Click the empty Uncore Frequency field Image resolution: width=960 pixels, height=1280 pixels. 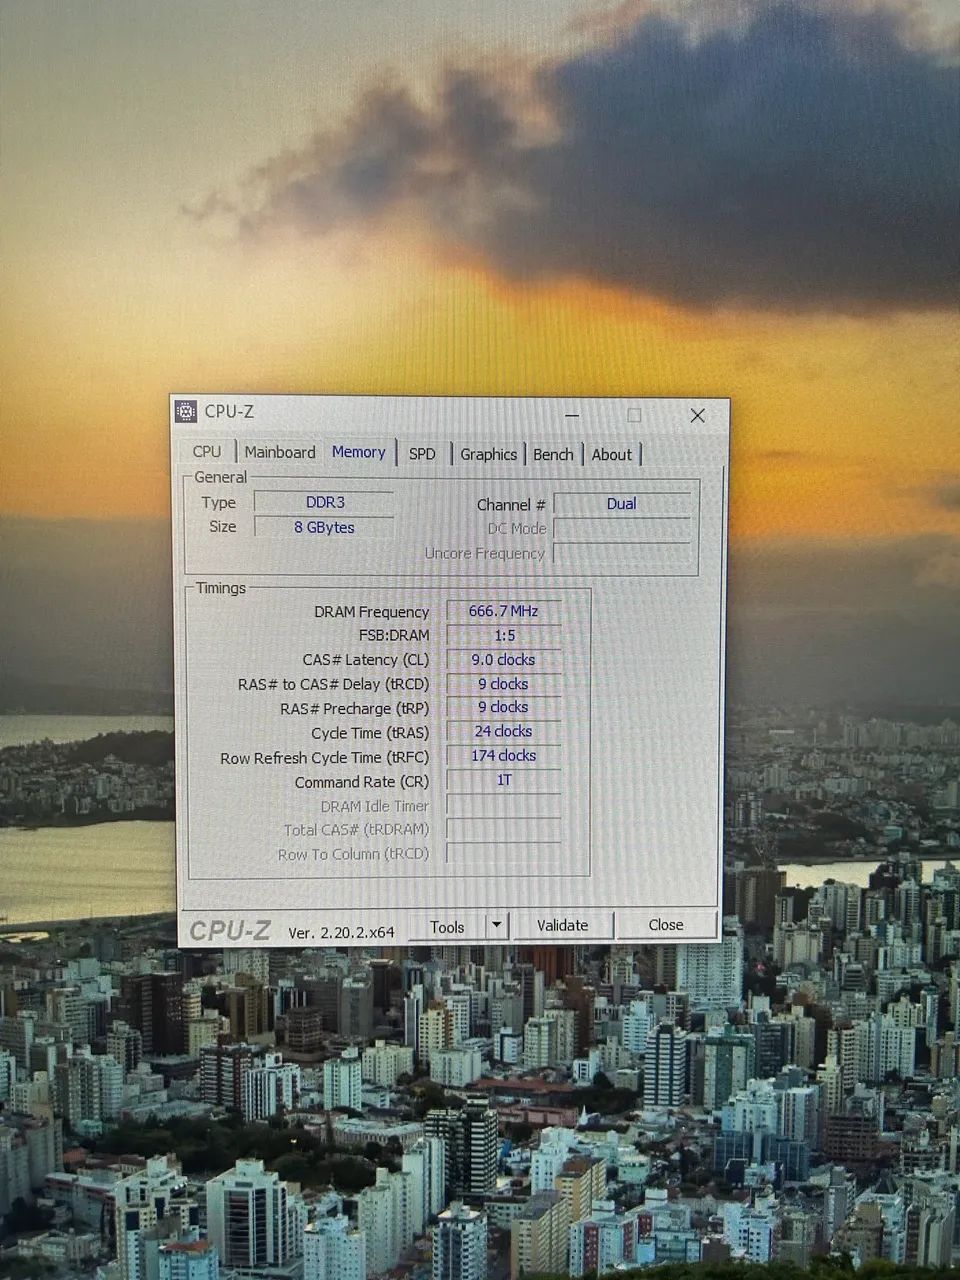coord(621,554)
